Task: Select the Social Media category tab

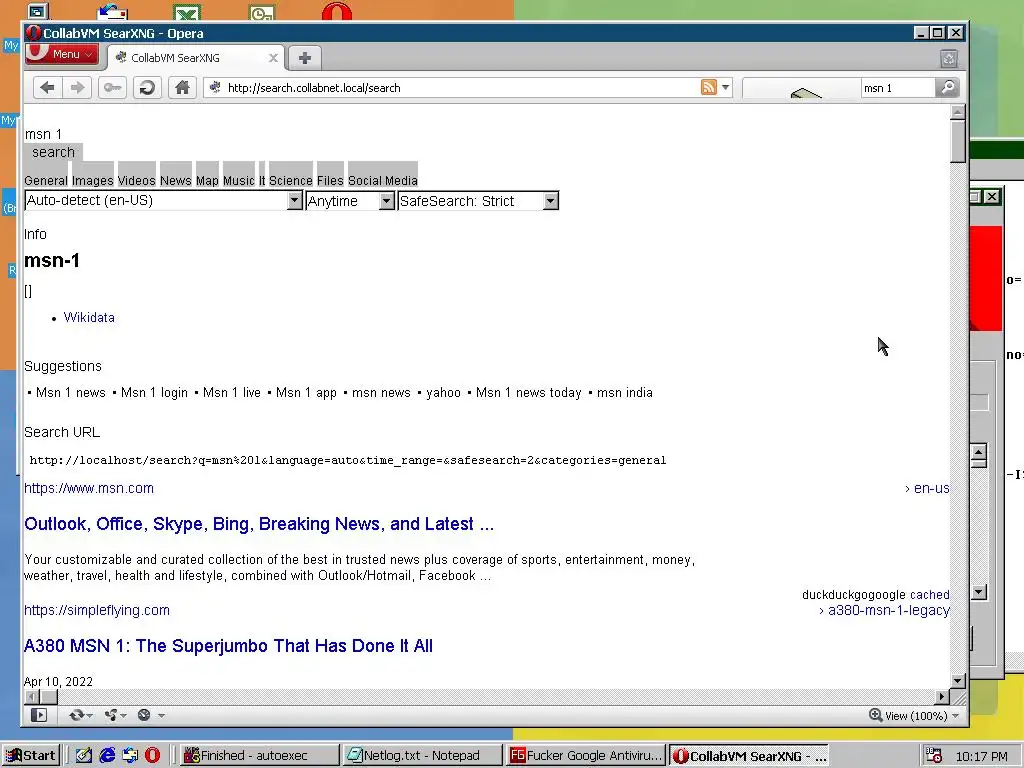Action: pyautogui.click(x=383, y=180)
